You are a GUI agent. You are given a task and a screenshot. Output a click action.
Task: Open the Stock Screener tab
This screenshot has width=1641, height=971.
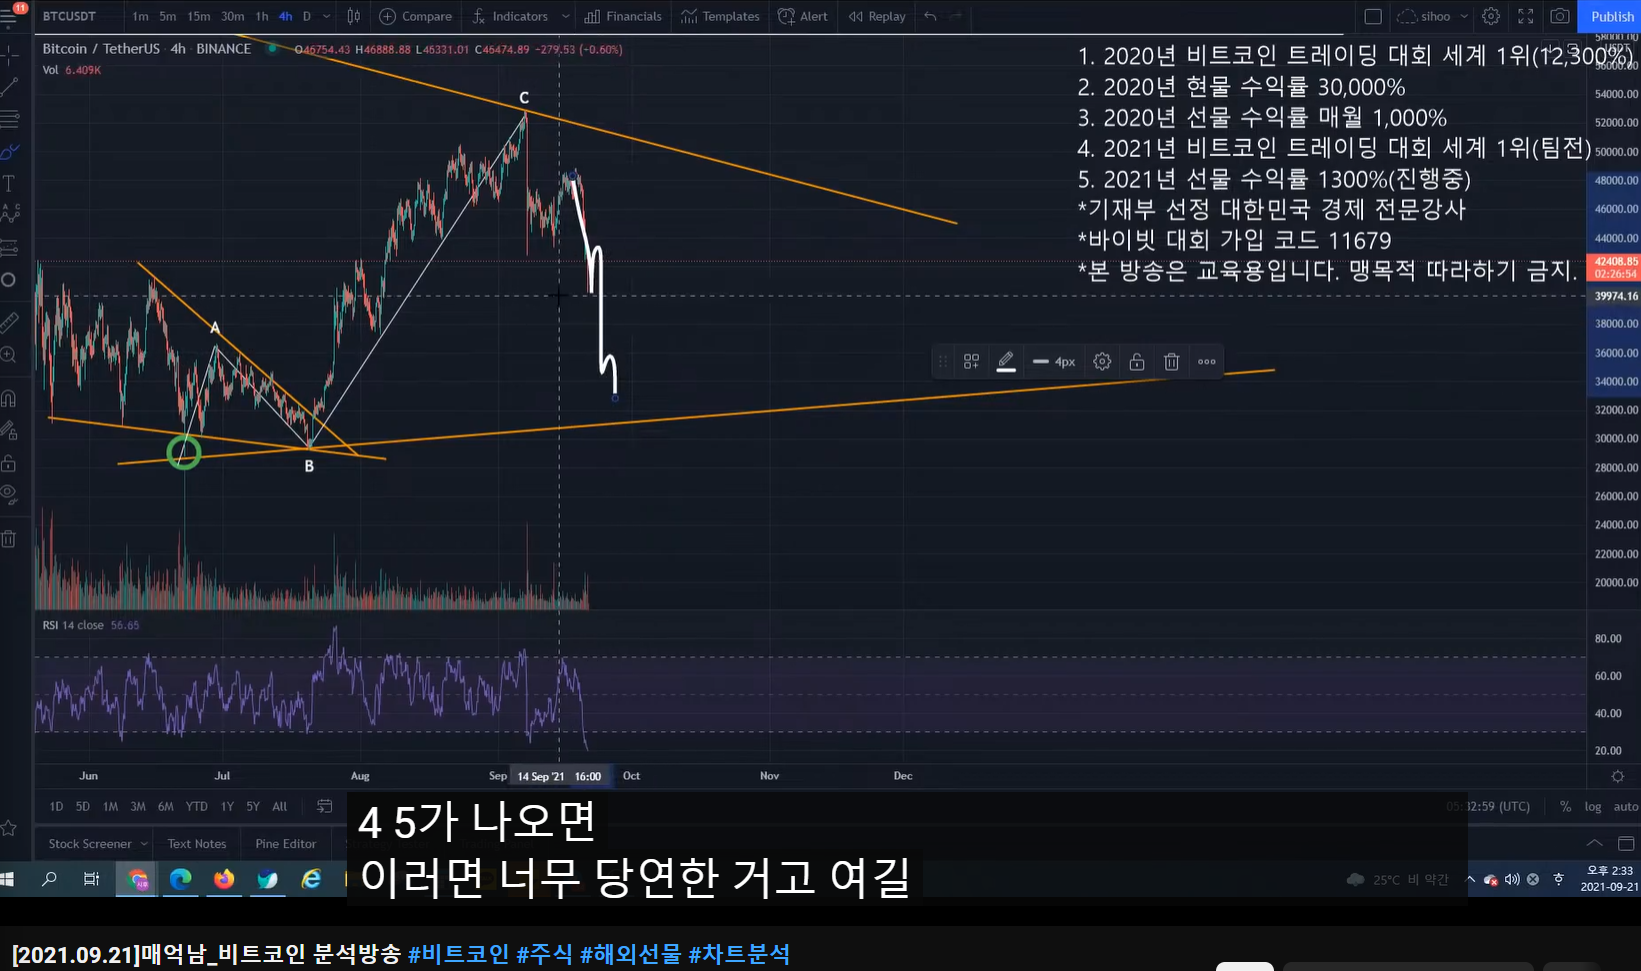point(90,844)
